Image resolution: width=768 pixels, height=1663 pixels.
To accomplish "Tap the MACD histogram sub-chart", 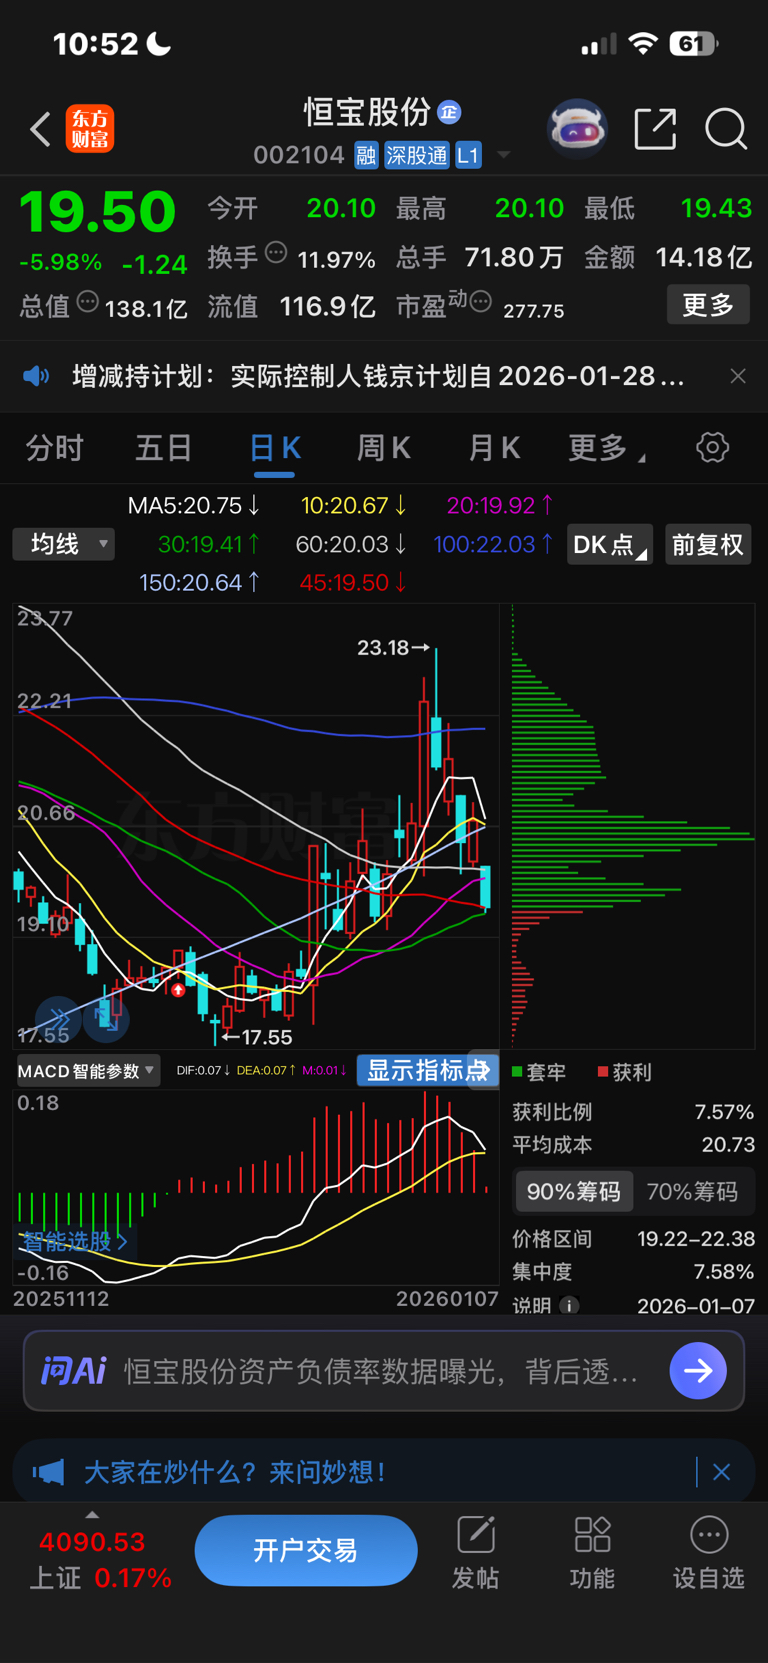I will (x=255, y=1188).
